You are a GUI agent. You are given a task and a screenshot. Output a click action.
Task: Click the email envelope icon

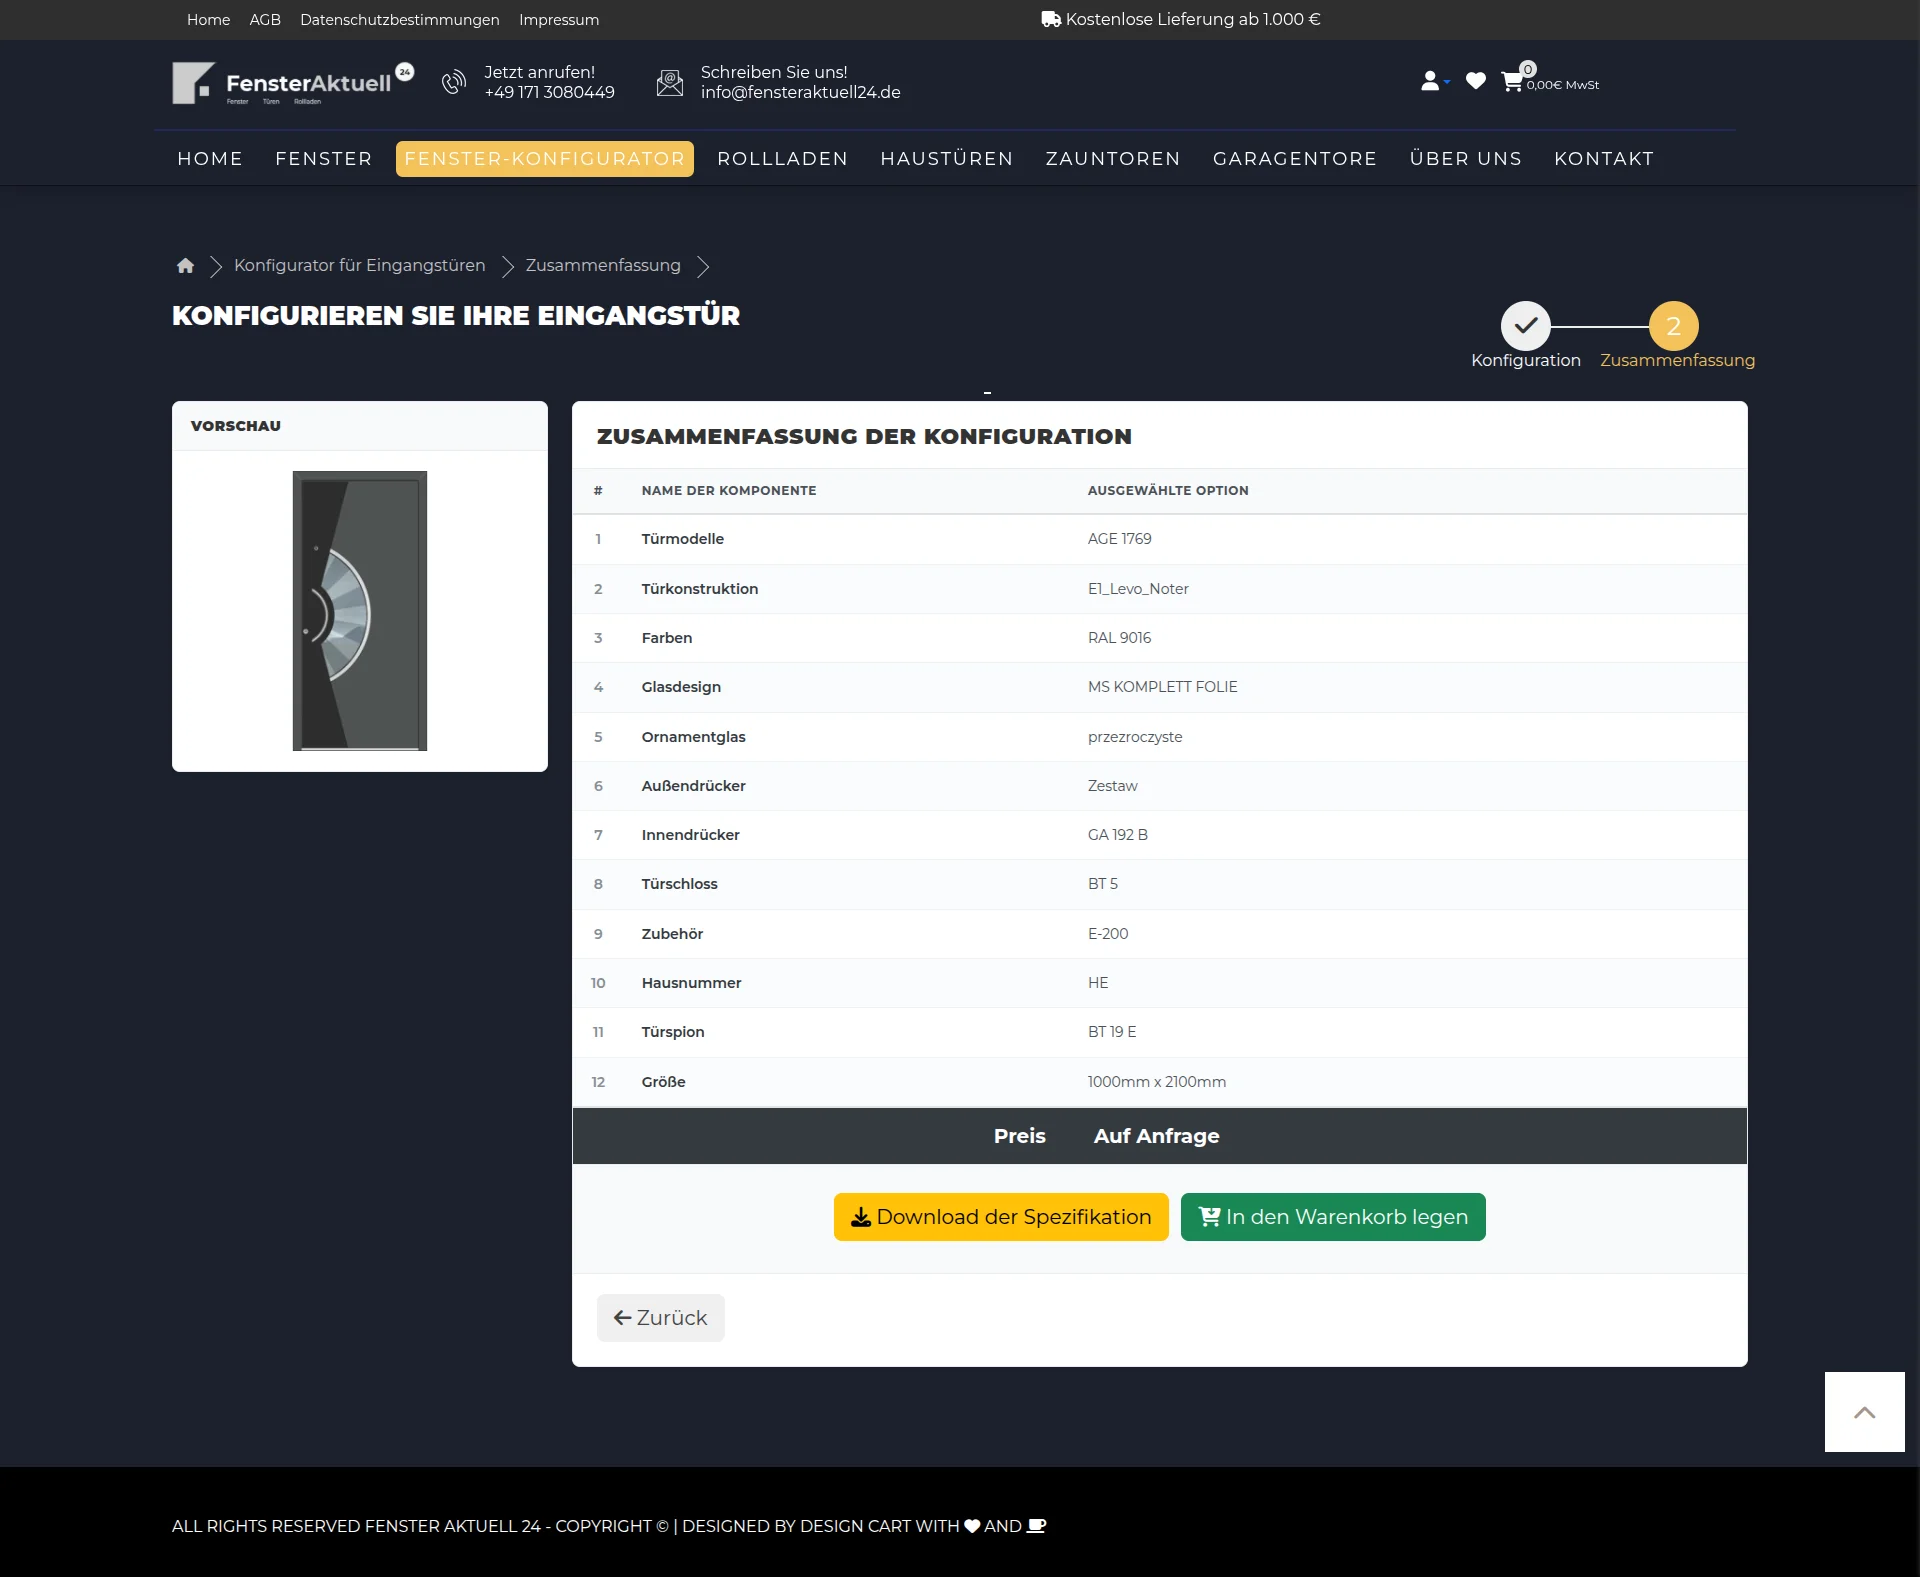(670, 83)
